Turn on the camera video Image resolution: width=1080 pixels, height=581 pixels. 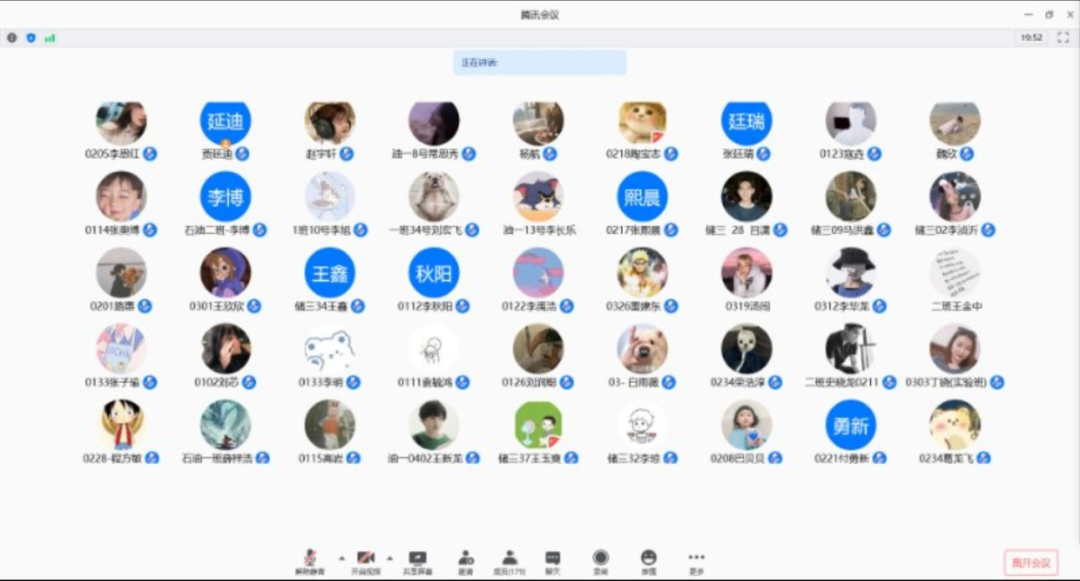click(x=365, y=560)
